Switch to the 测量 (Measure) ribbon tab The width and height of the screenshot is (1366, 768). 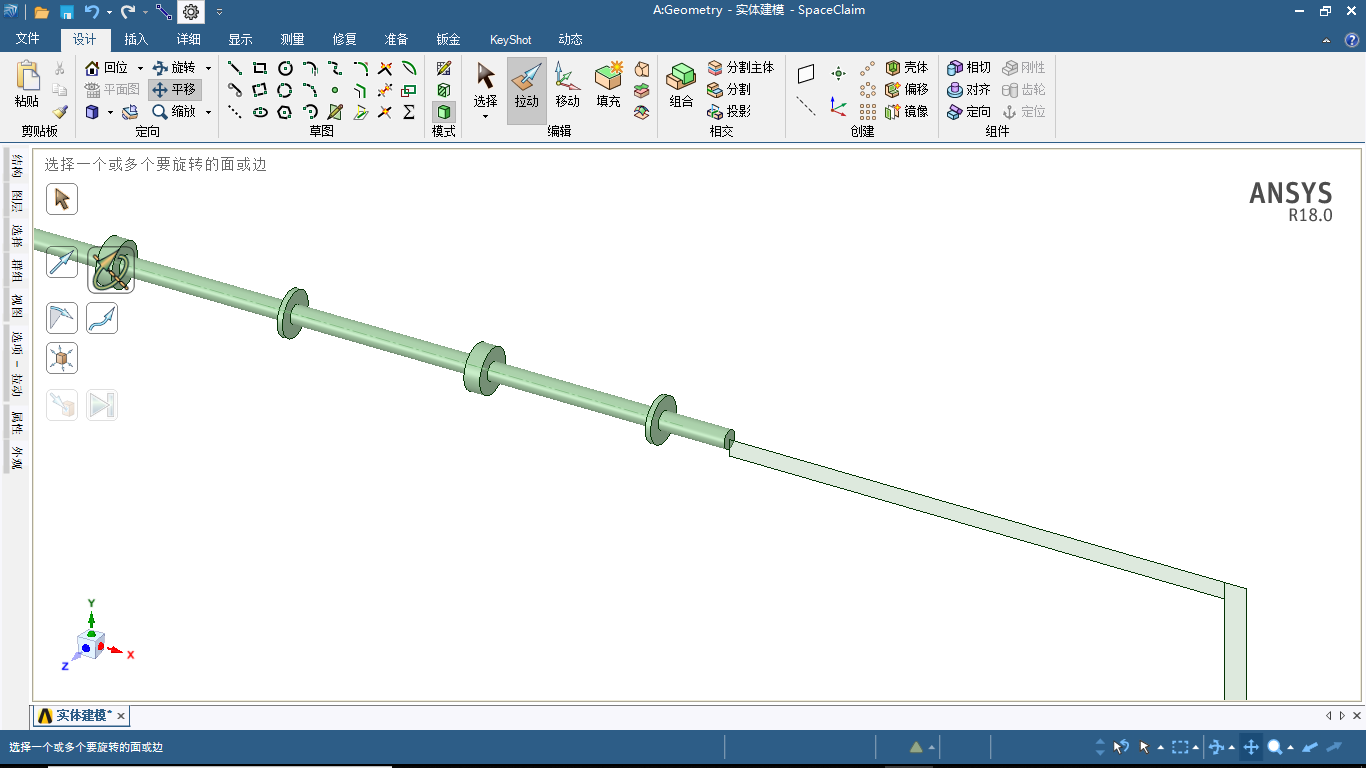[x=292, y=40]
